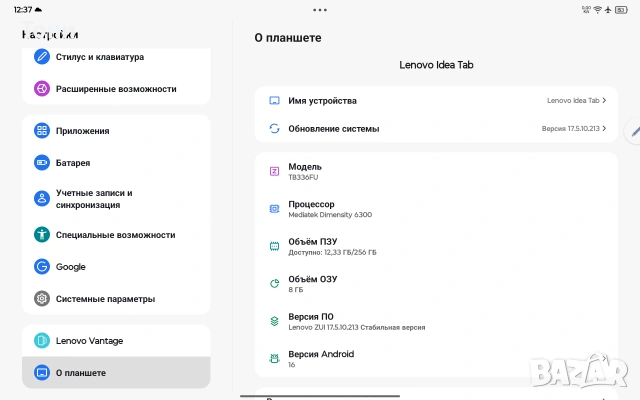Open Системные параметры settings
Viewport: 640px width, 400px height.
click(x=116, y=299)
